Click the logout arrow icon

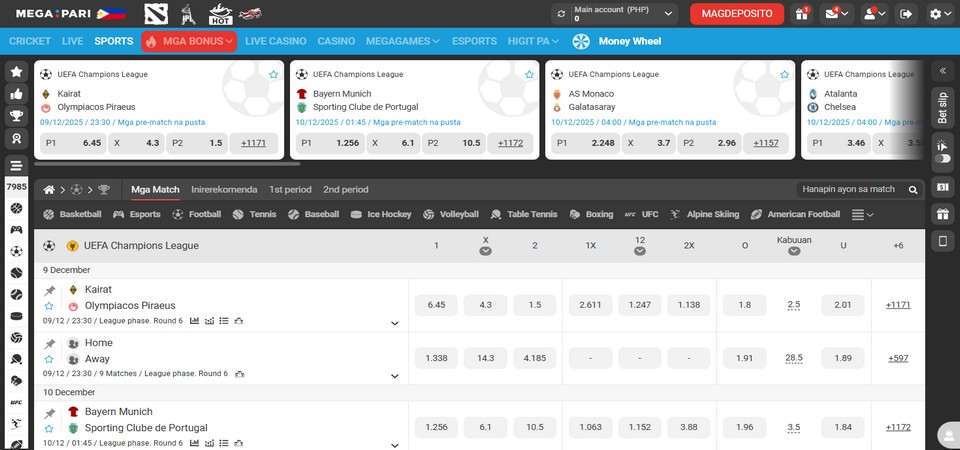tap(907, 13)
